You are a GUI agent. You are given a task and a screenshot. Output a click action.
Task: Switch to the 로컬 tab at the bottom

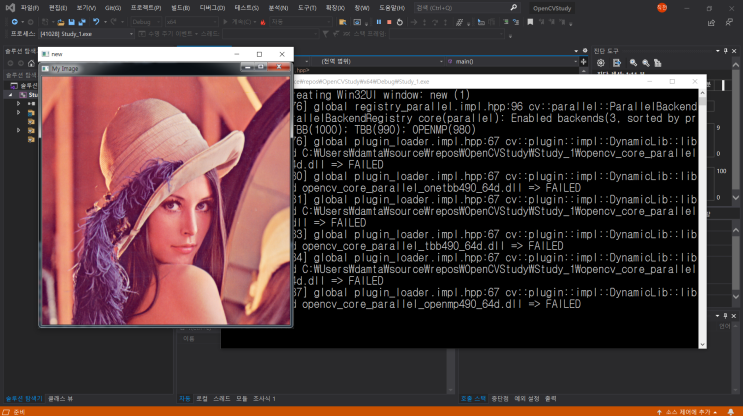click(202, 398)
